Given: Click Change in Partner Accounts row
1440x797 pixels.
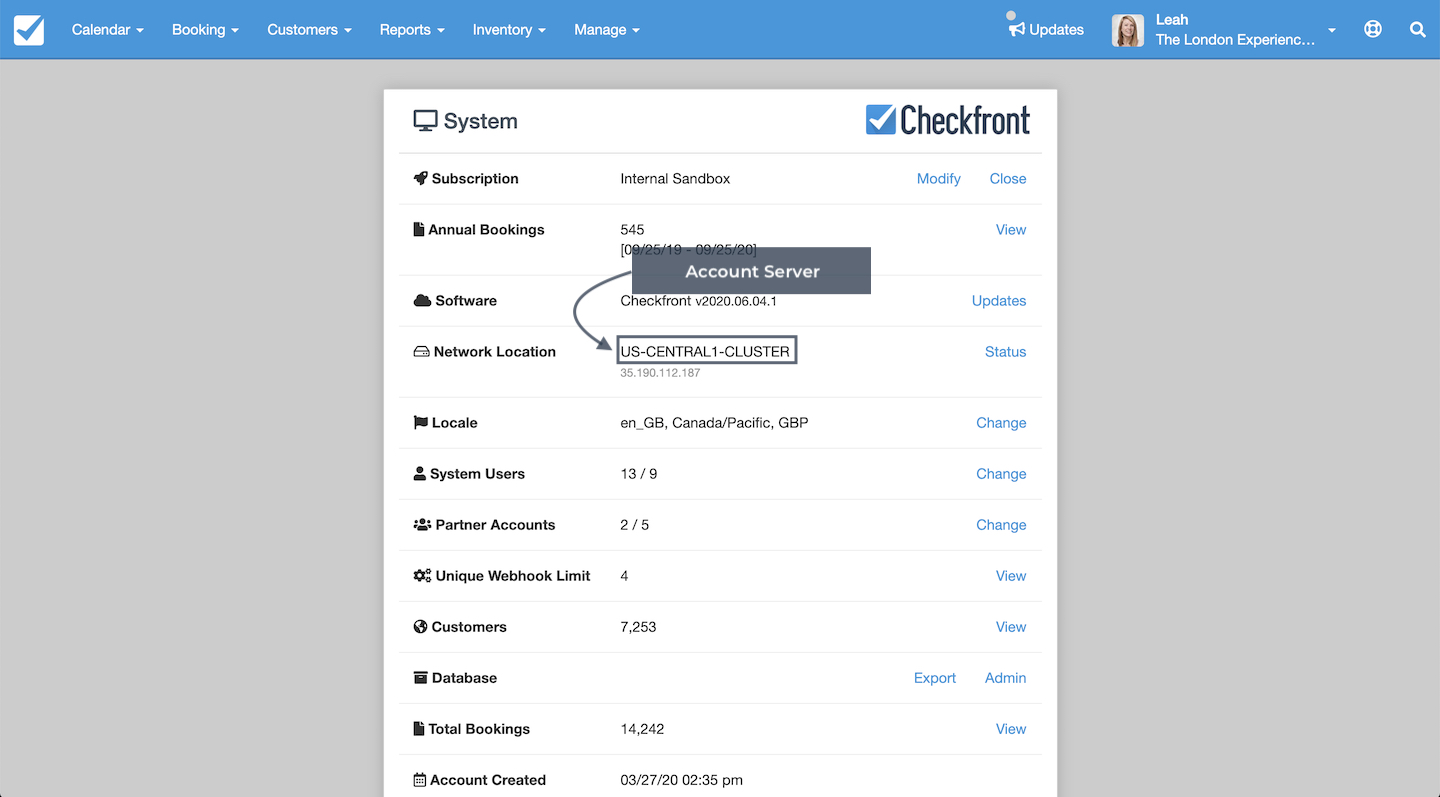Looking at the screenshot, I should [x=1001, y=524].
